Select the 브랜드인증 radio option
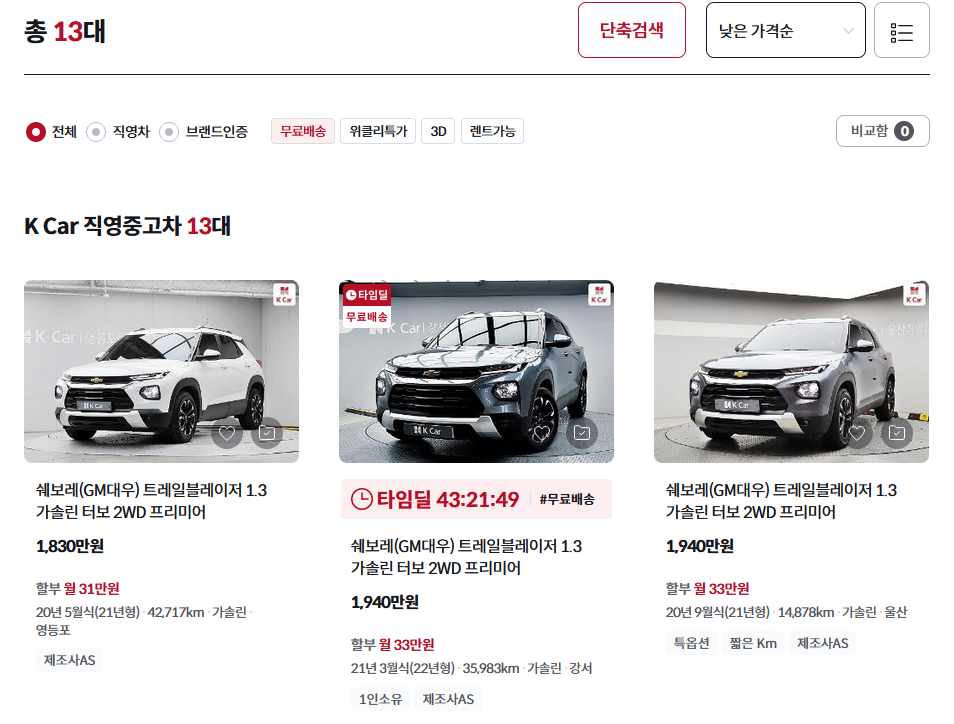Viewport: 954px width, 724px height. [x=169, y=131]
